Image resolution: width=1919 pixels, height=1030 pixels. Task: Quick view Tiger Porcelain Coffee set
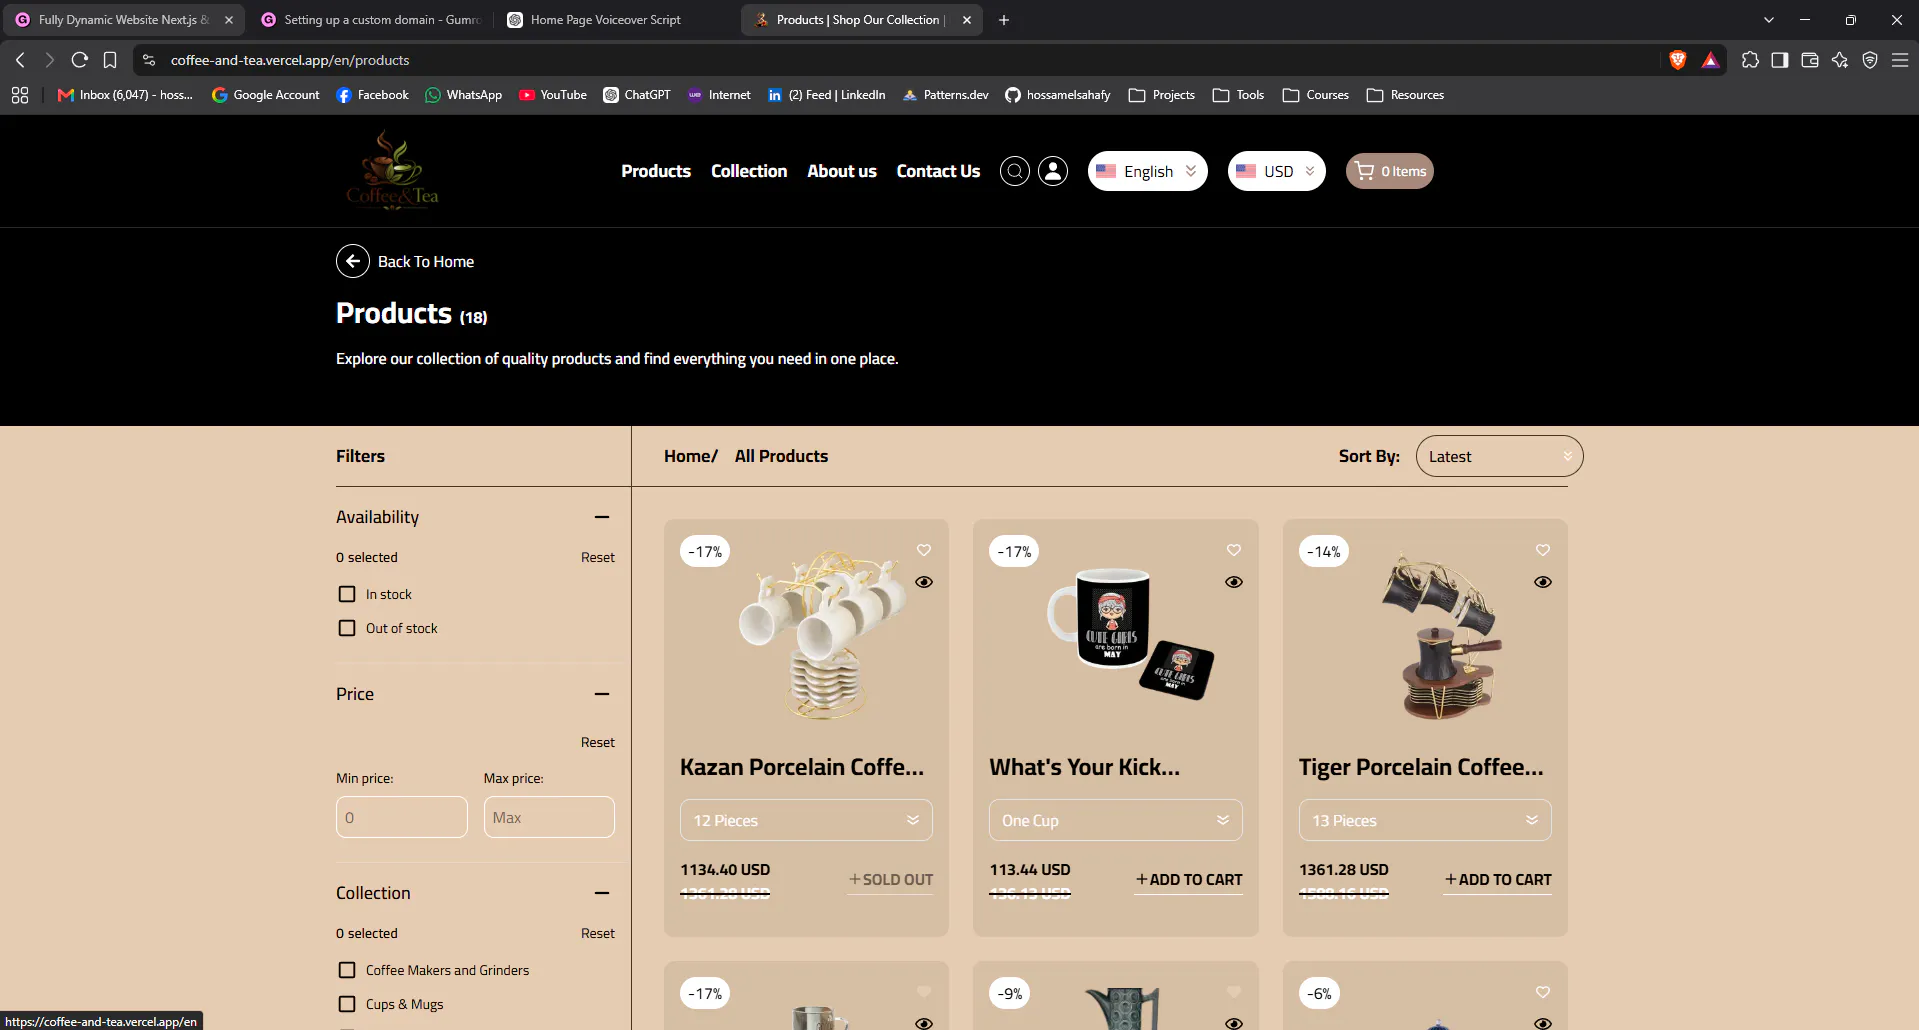tap(1543, 582)
